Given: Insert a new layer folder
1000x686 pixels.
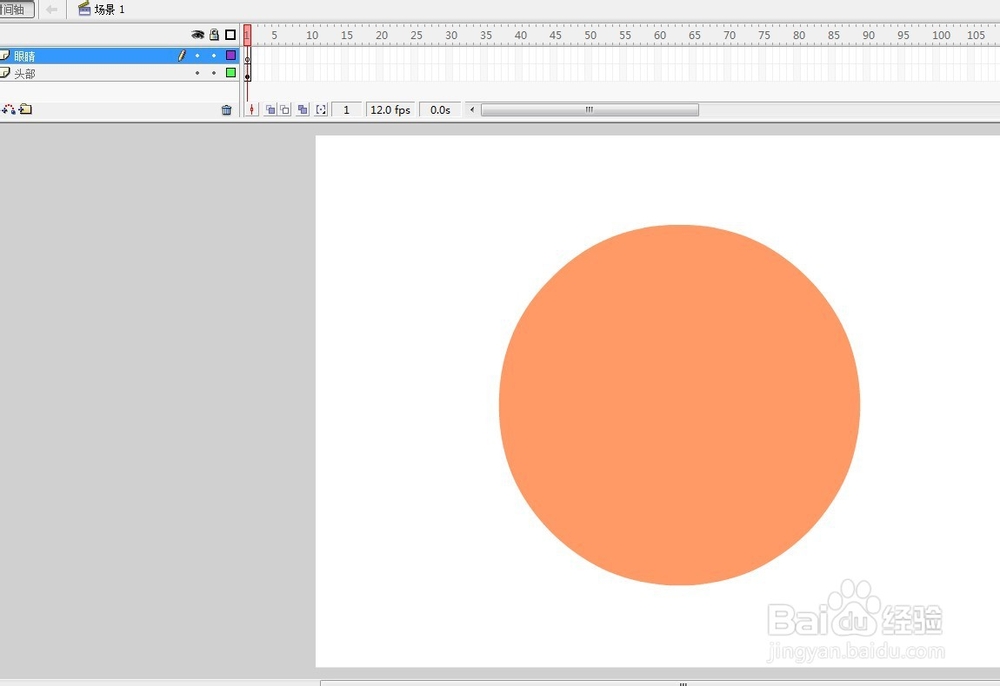Looking at the screenshot, I should coord(26,109).
